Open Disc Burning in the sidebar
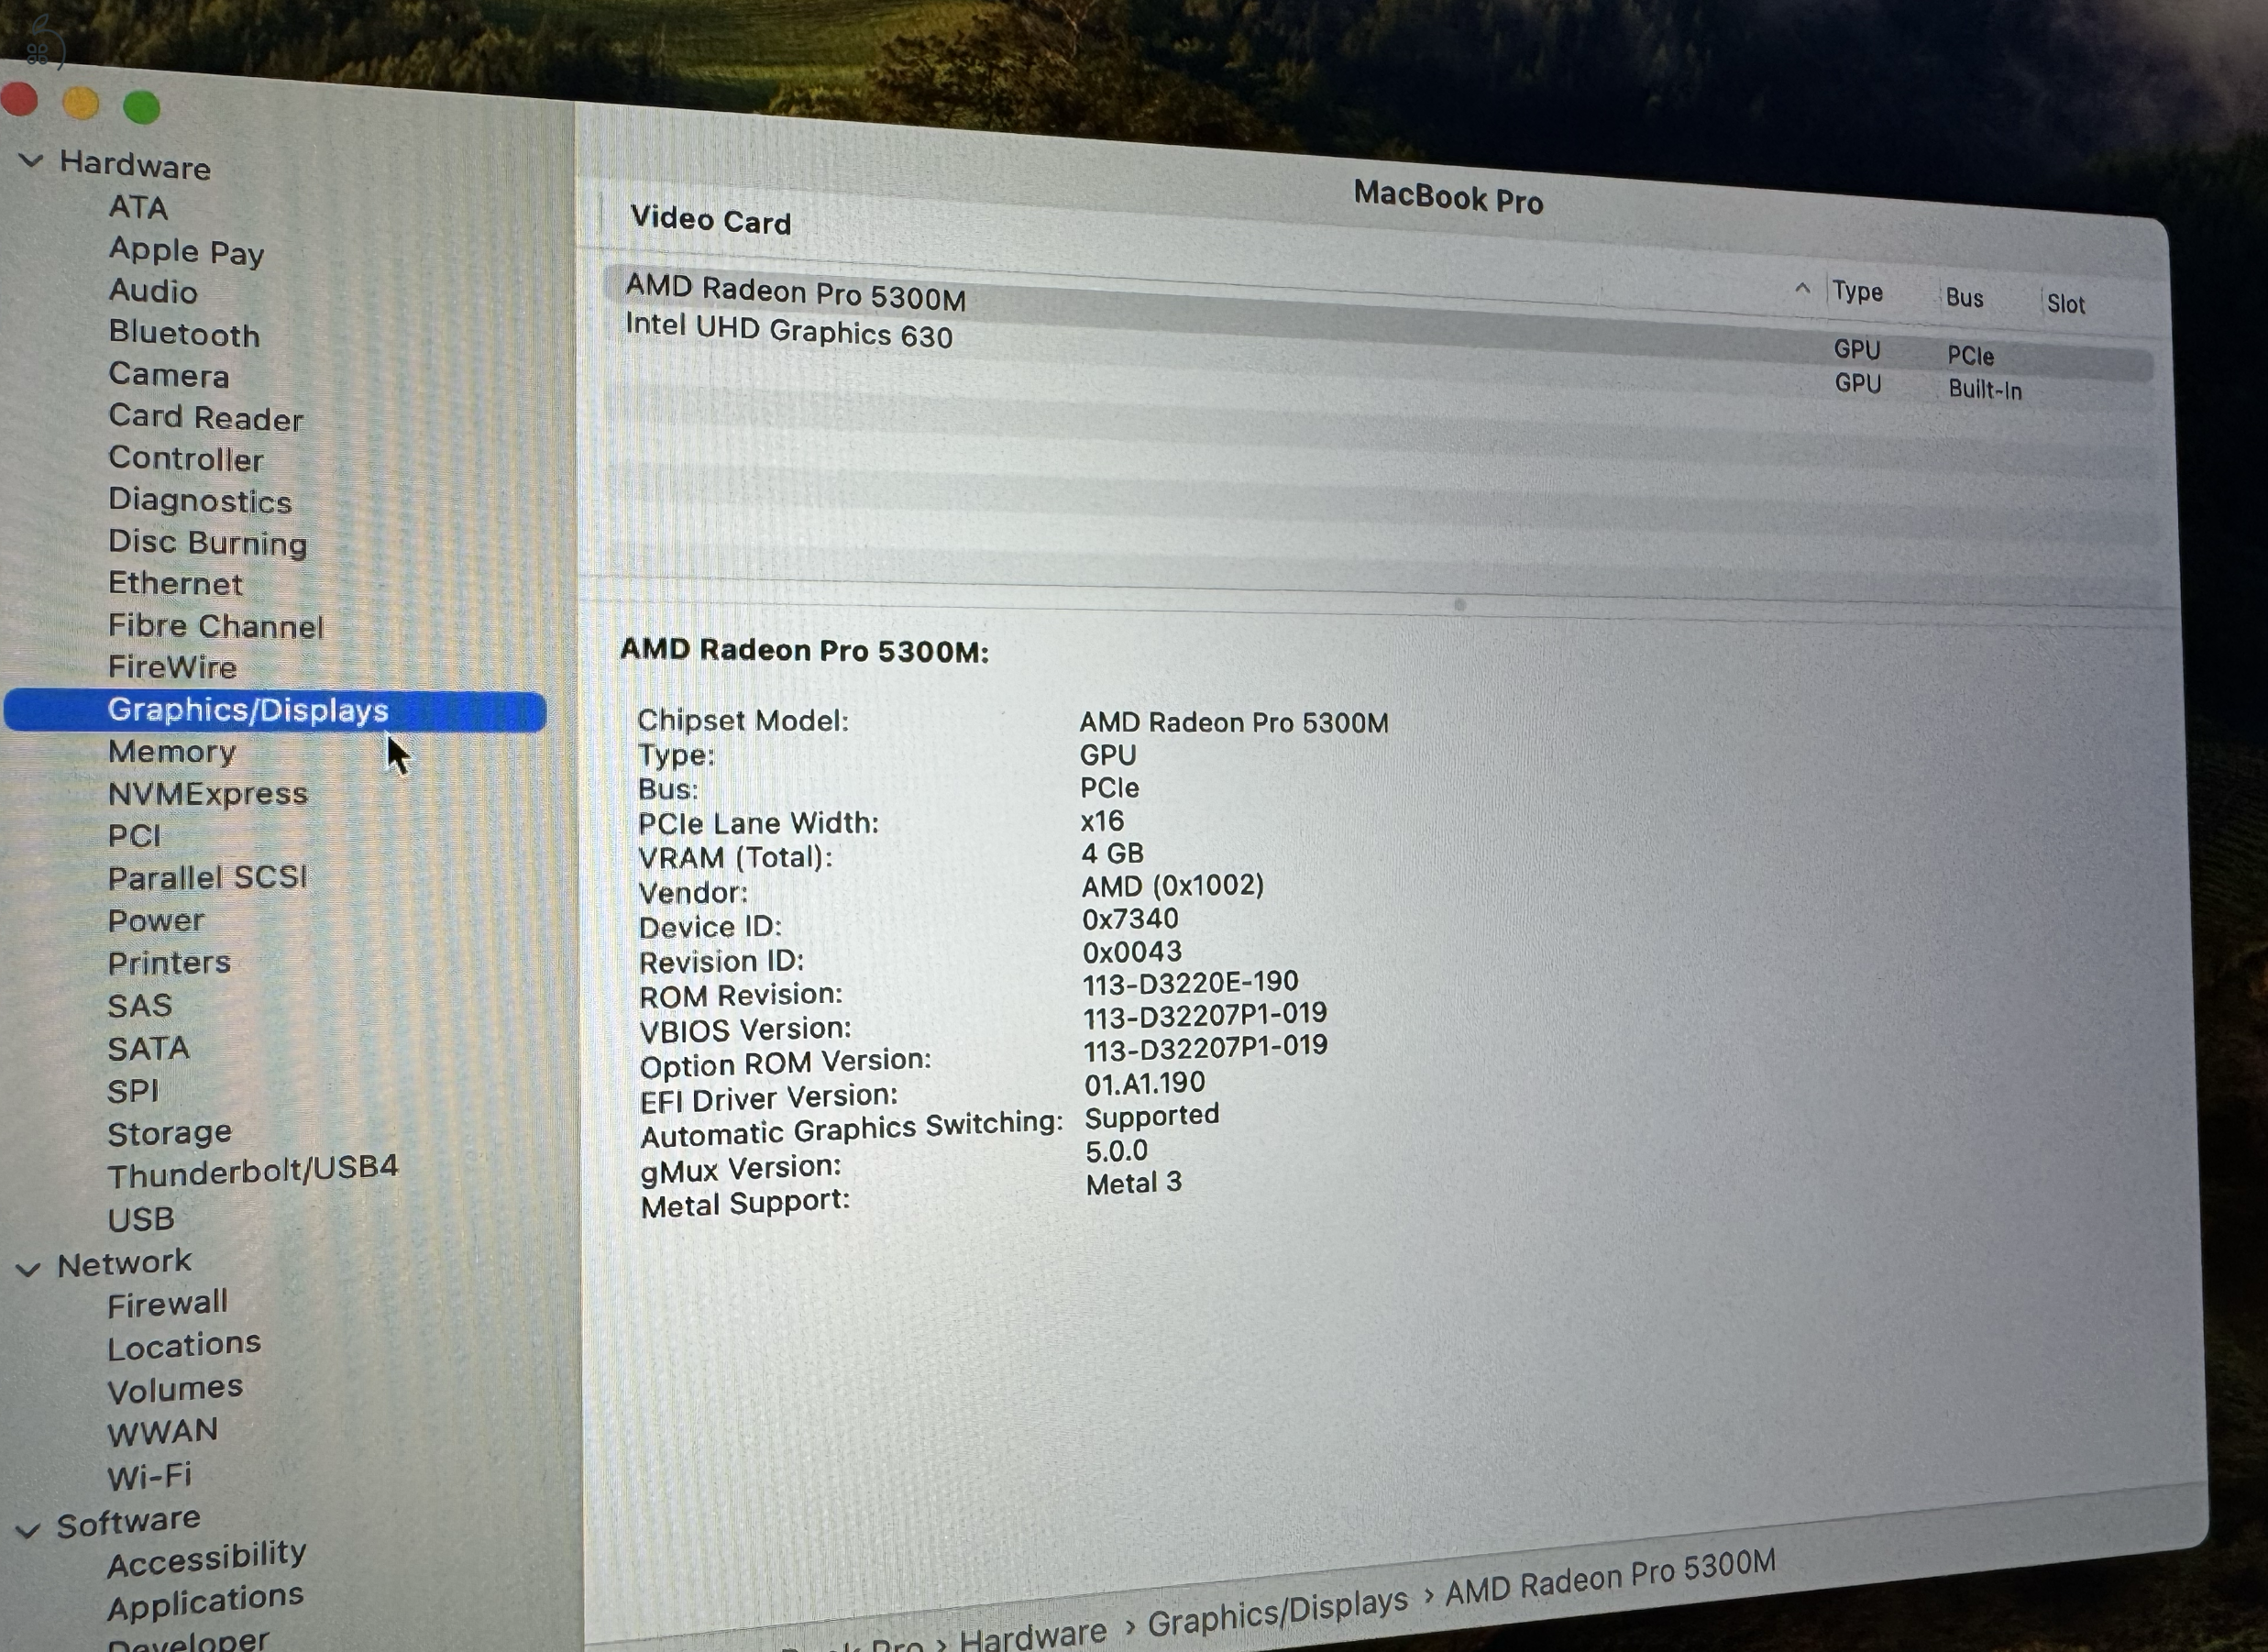Screen dimensions: 2268x1652 click(x=208, y=542)
